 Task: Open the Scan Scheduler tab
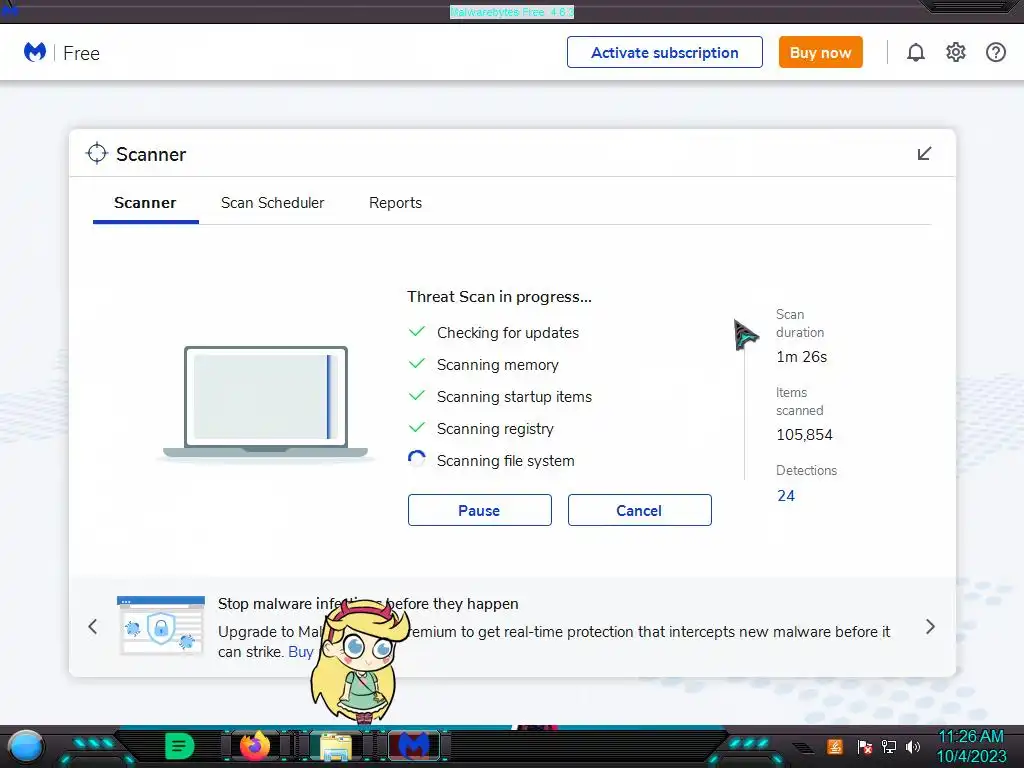272,202
